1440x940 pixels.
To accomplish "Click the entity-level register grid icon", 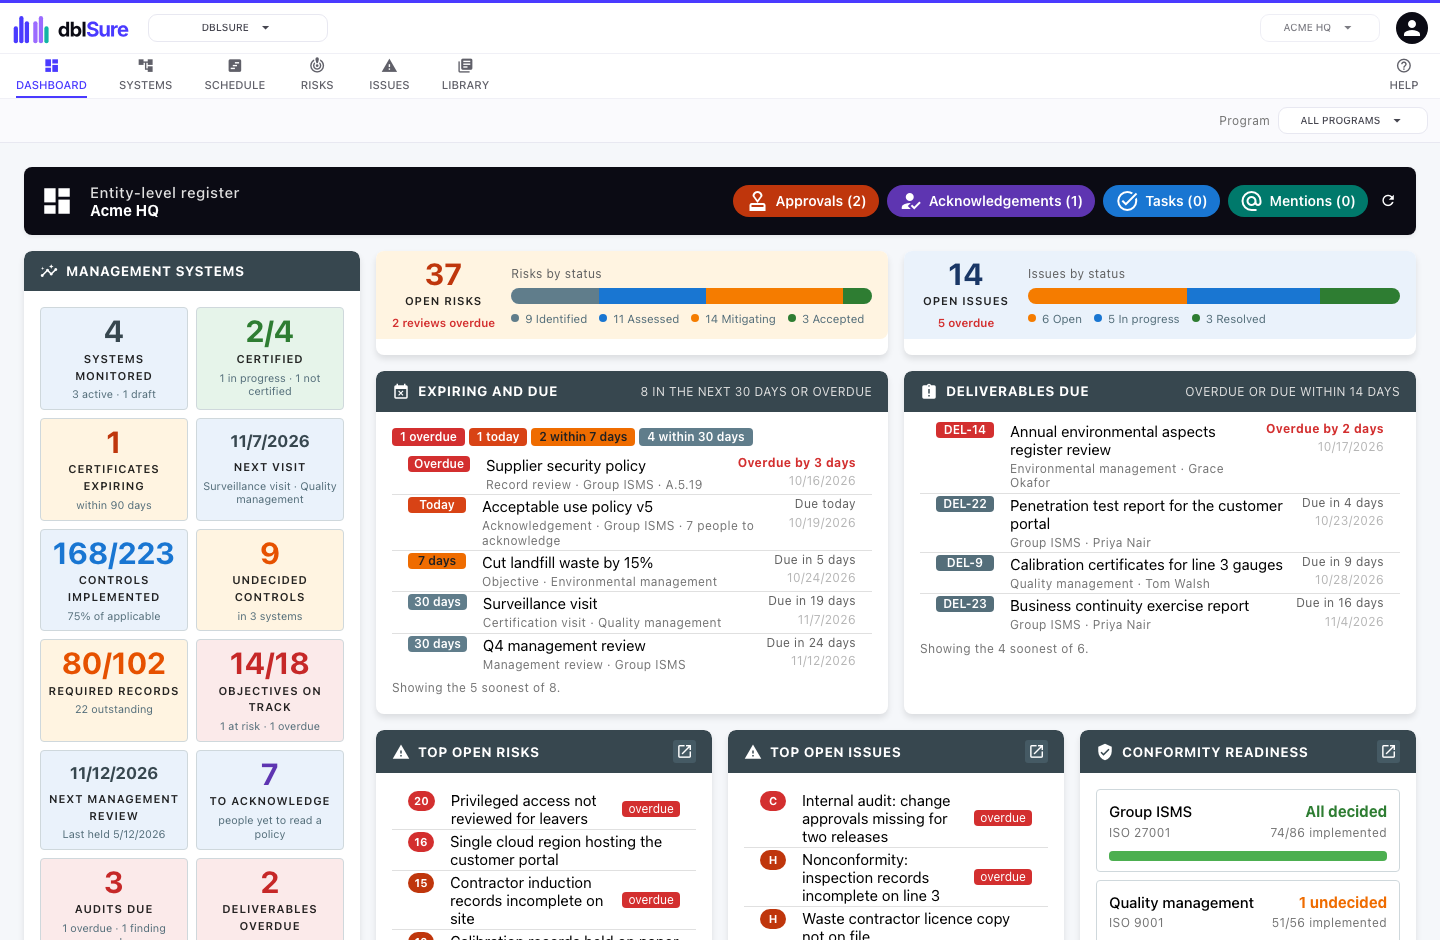I will point(57,201).
